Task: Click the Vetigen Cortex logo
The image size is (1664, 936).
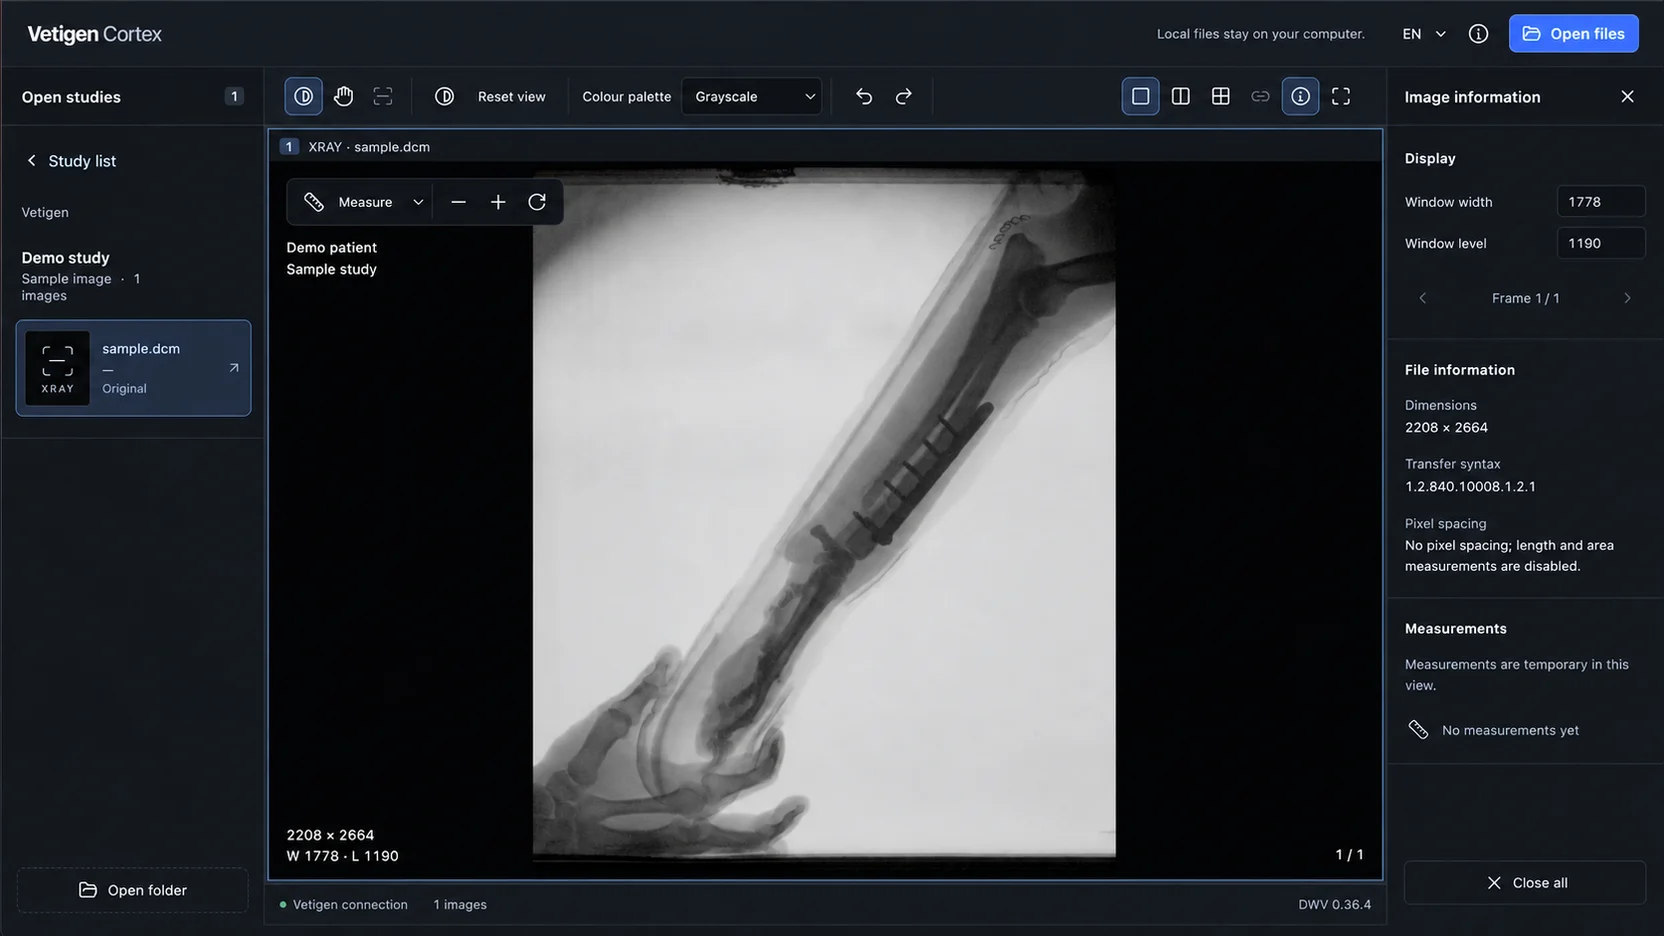Action: click(x=94, y=34)
